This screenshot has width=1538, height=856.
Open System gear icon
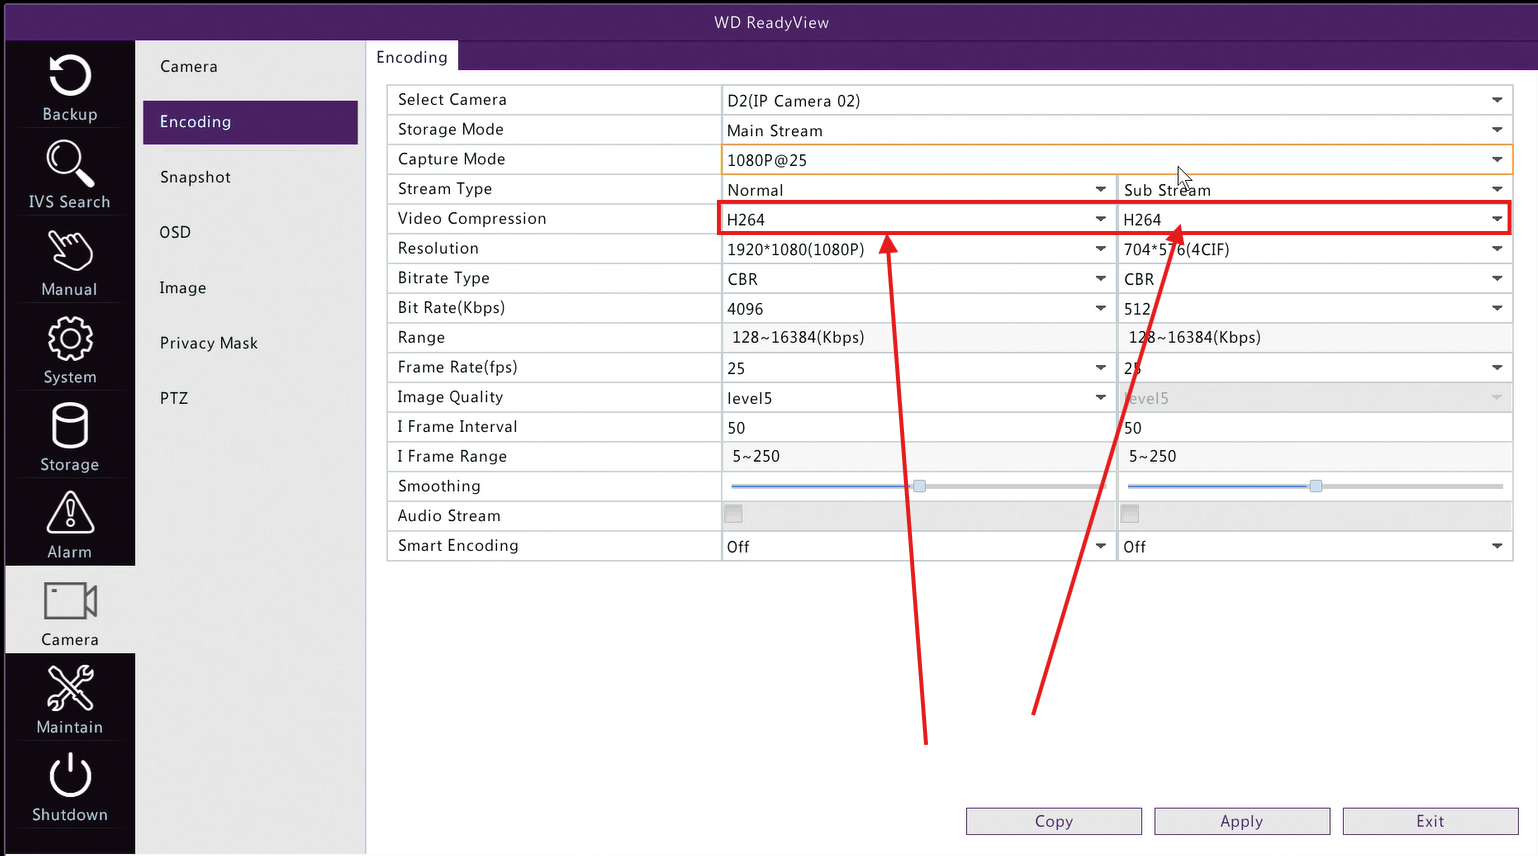coord(70,339)
